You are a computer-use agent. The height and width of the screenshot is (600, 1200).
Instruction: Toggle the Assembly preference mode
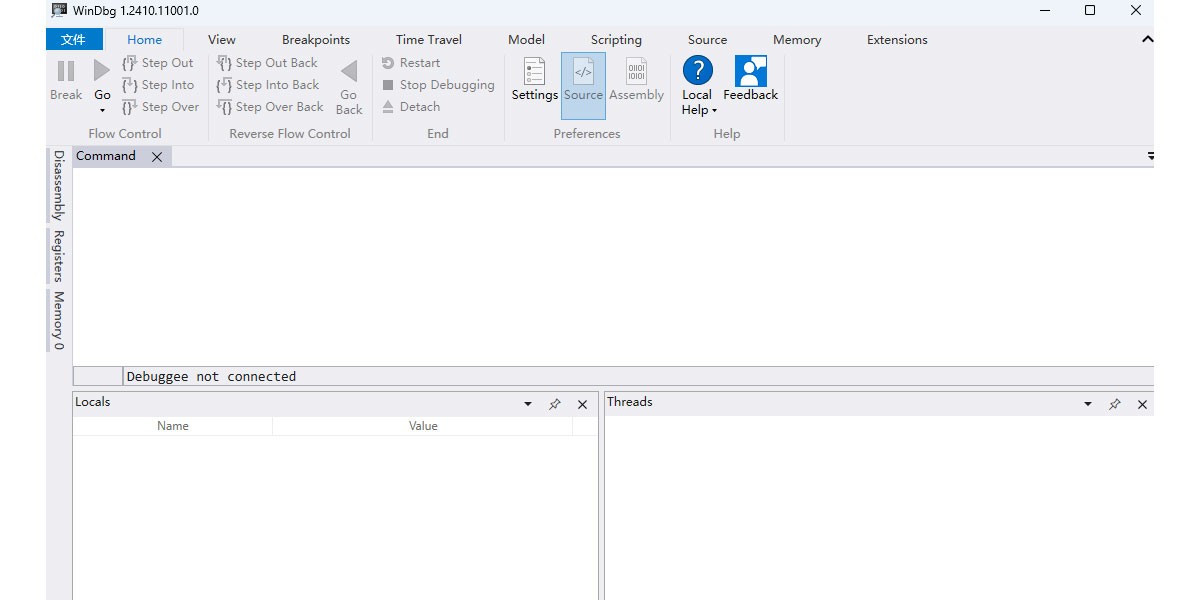point(636,72)
